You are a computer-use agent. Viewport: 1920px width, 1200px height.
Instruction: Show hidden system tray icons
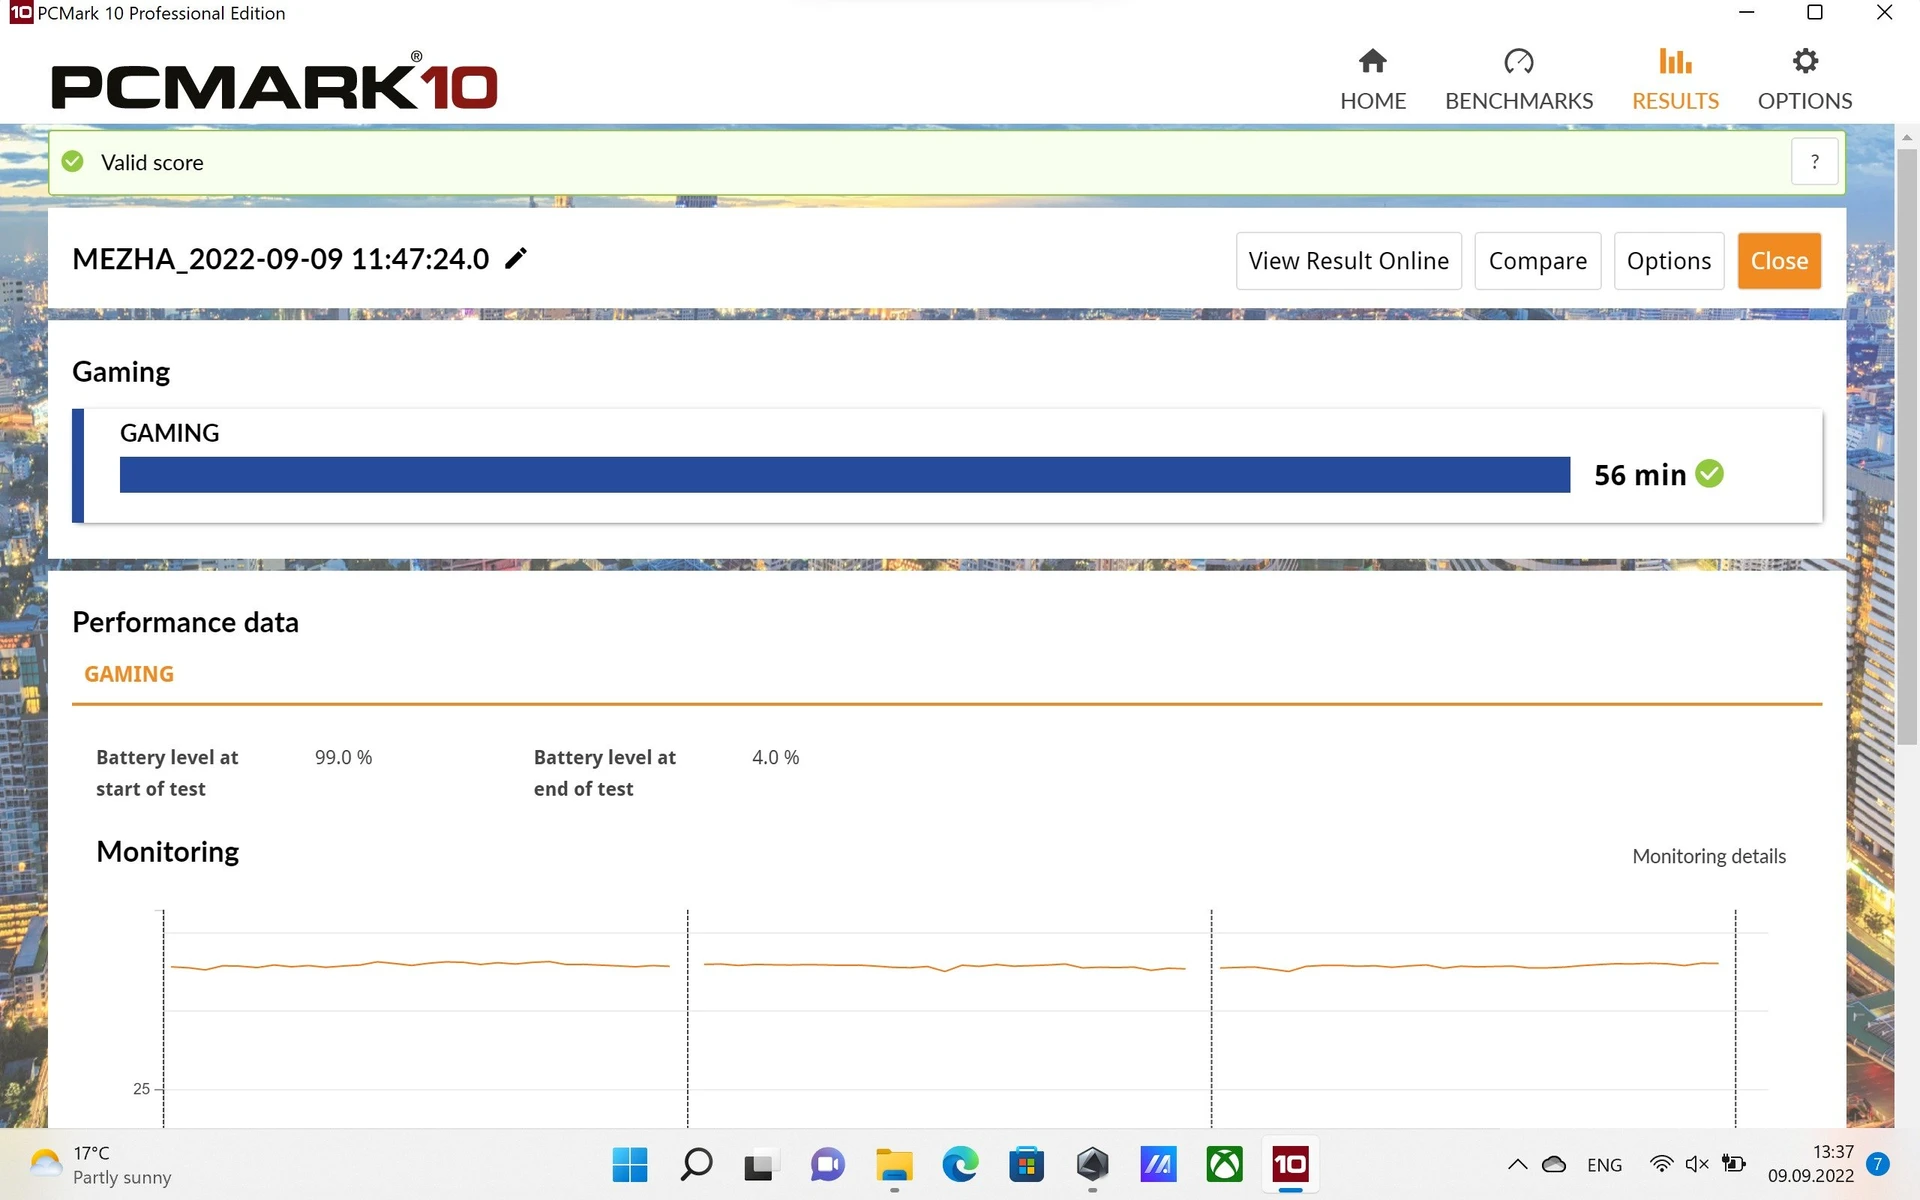1517,1164
